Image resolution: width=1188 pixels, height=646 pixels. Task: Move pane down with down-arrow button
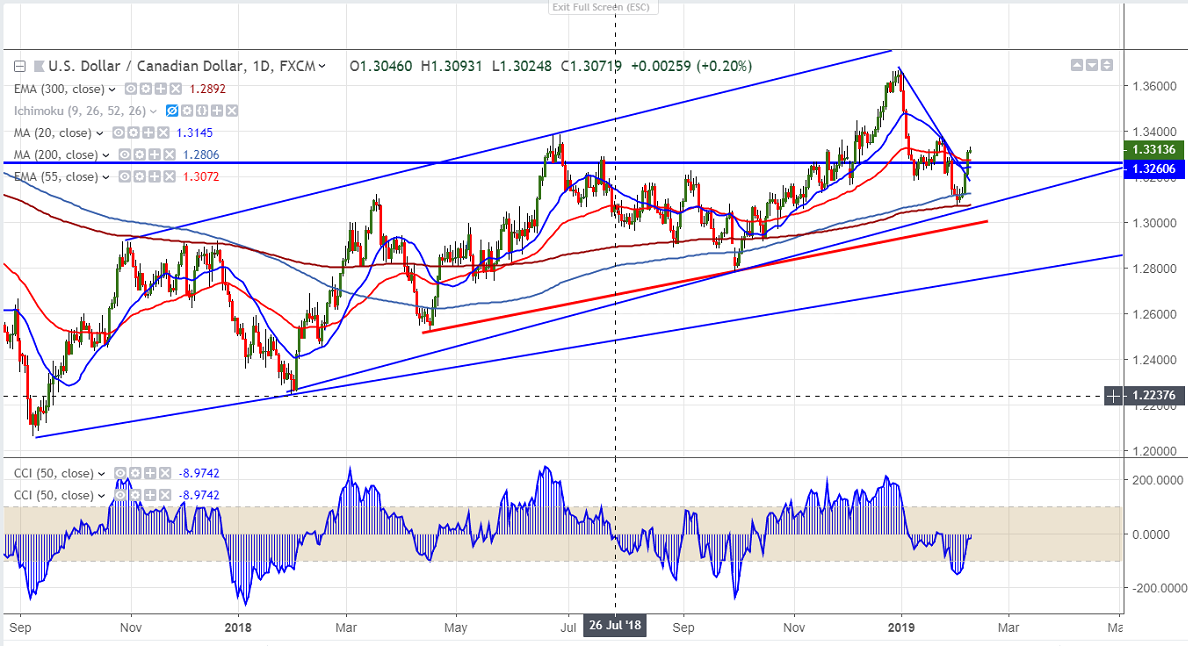(1092, 66)
